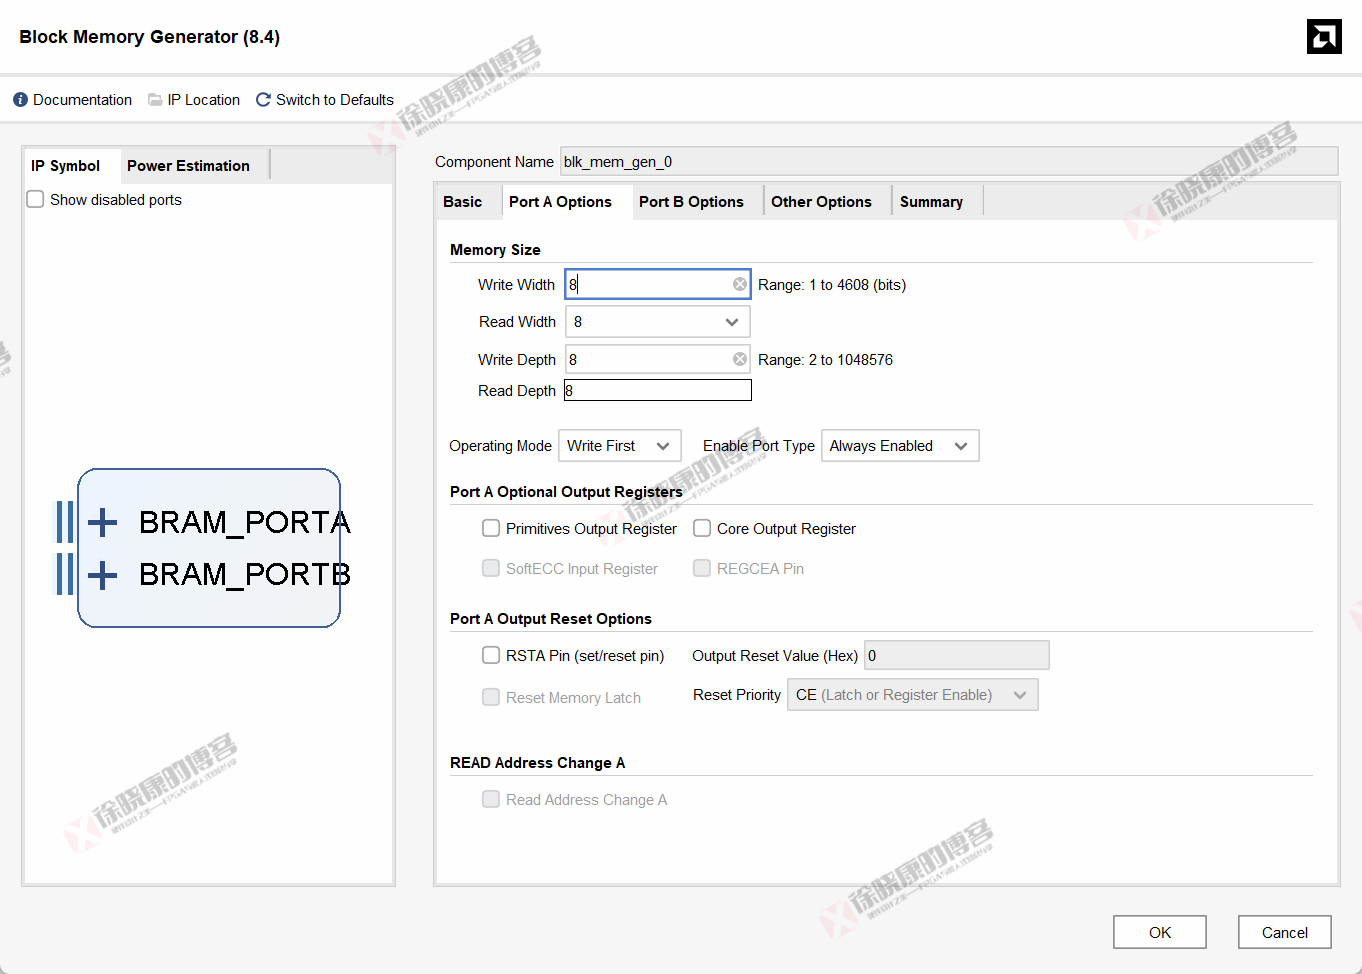Open the Operating Mode dropdown
The height and width of the screenshot is (974, 1362).
[662, 445]
